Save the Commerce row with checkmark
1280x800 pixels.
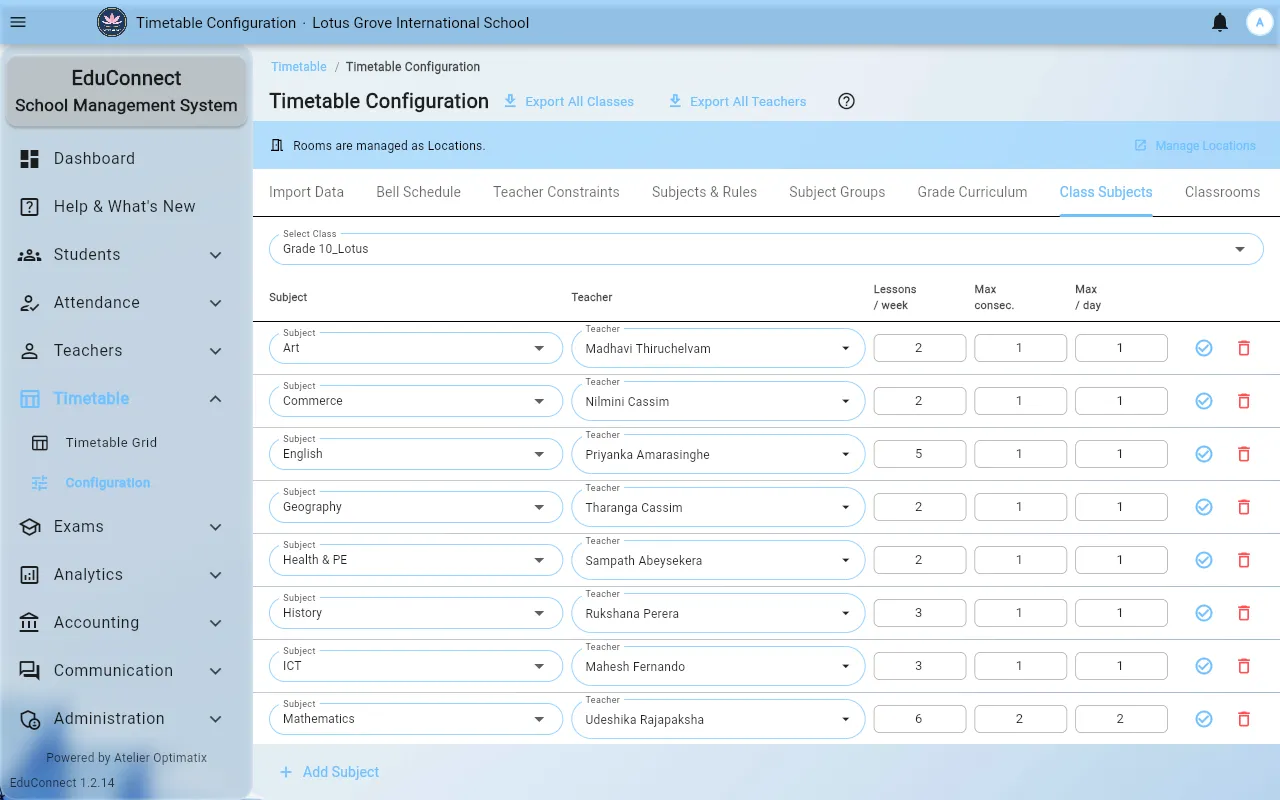coord(1204,401)
